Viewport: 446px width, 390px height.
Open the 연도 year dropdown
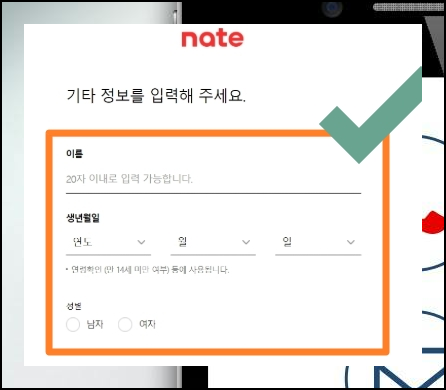108,242
